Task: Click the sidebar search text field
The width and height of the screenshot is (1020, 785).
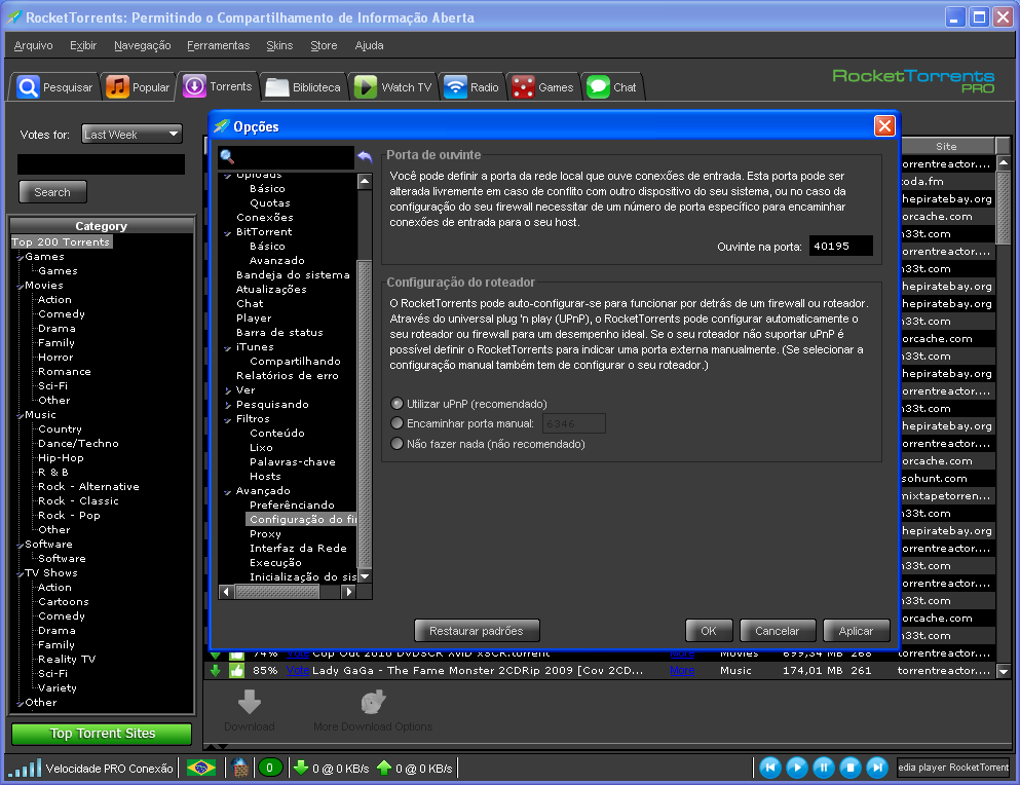Action: pyautogui.click(x=101, y=164)
